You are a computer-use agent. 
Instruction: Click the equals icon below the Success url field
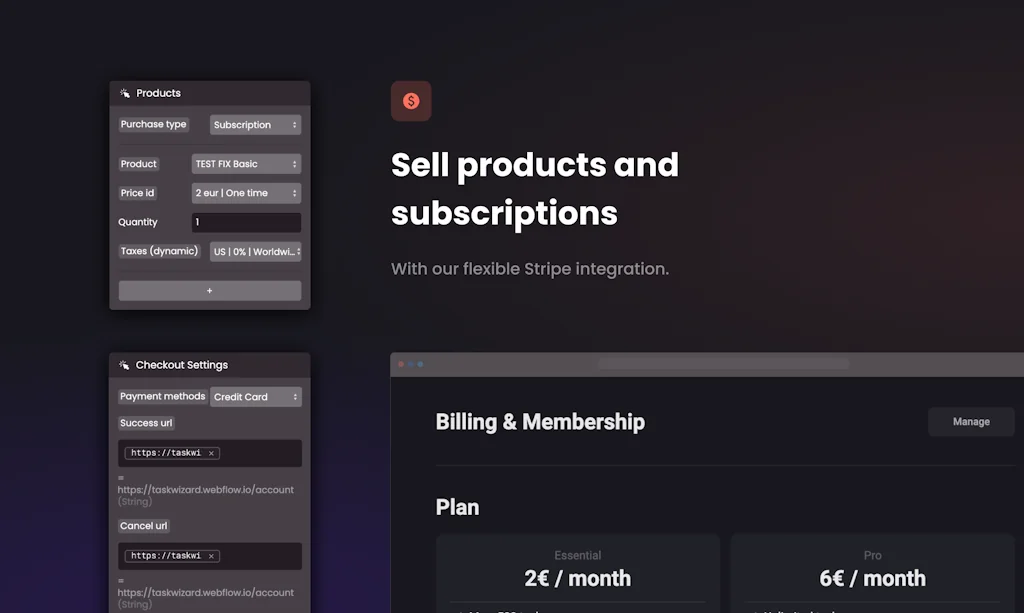[120, 477]
